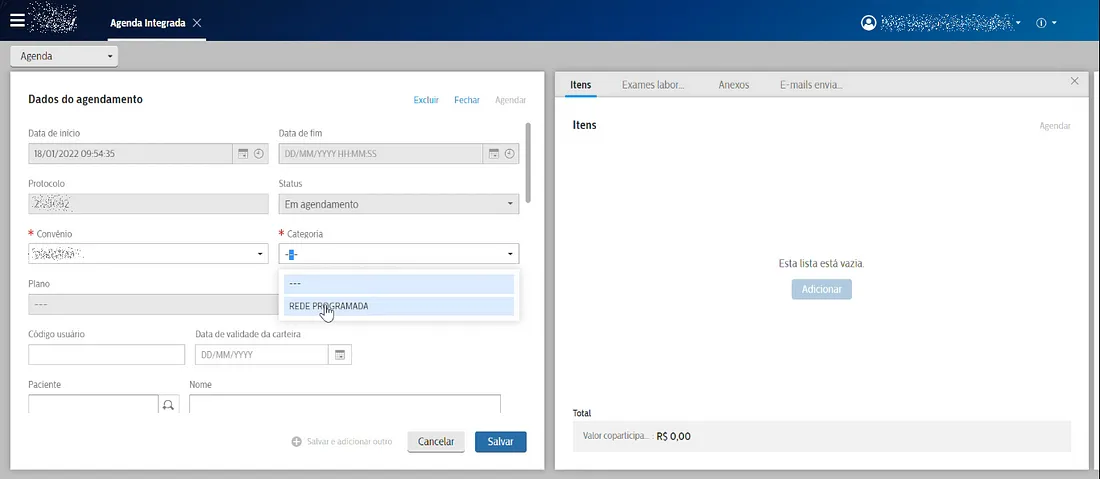Viewport: 1100px width, 479px height.
Task: Click the Paciente input field
Action: pyautogui.click(x=93, y=404)
